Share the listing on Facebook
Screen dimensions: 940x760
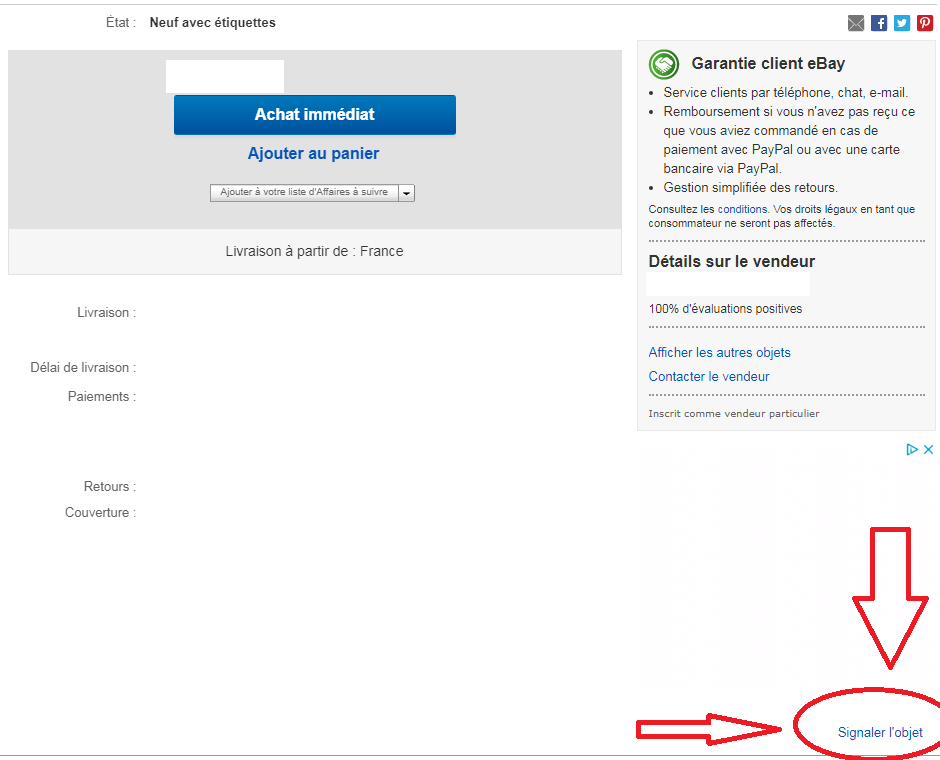(x=879, y=23)
